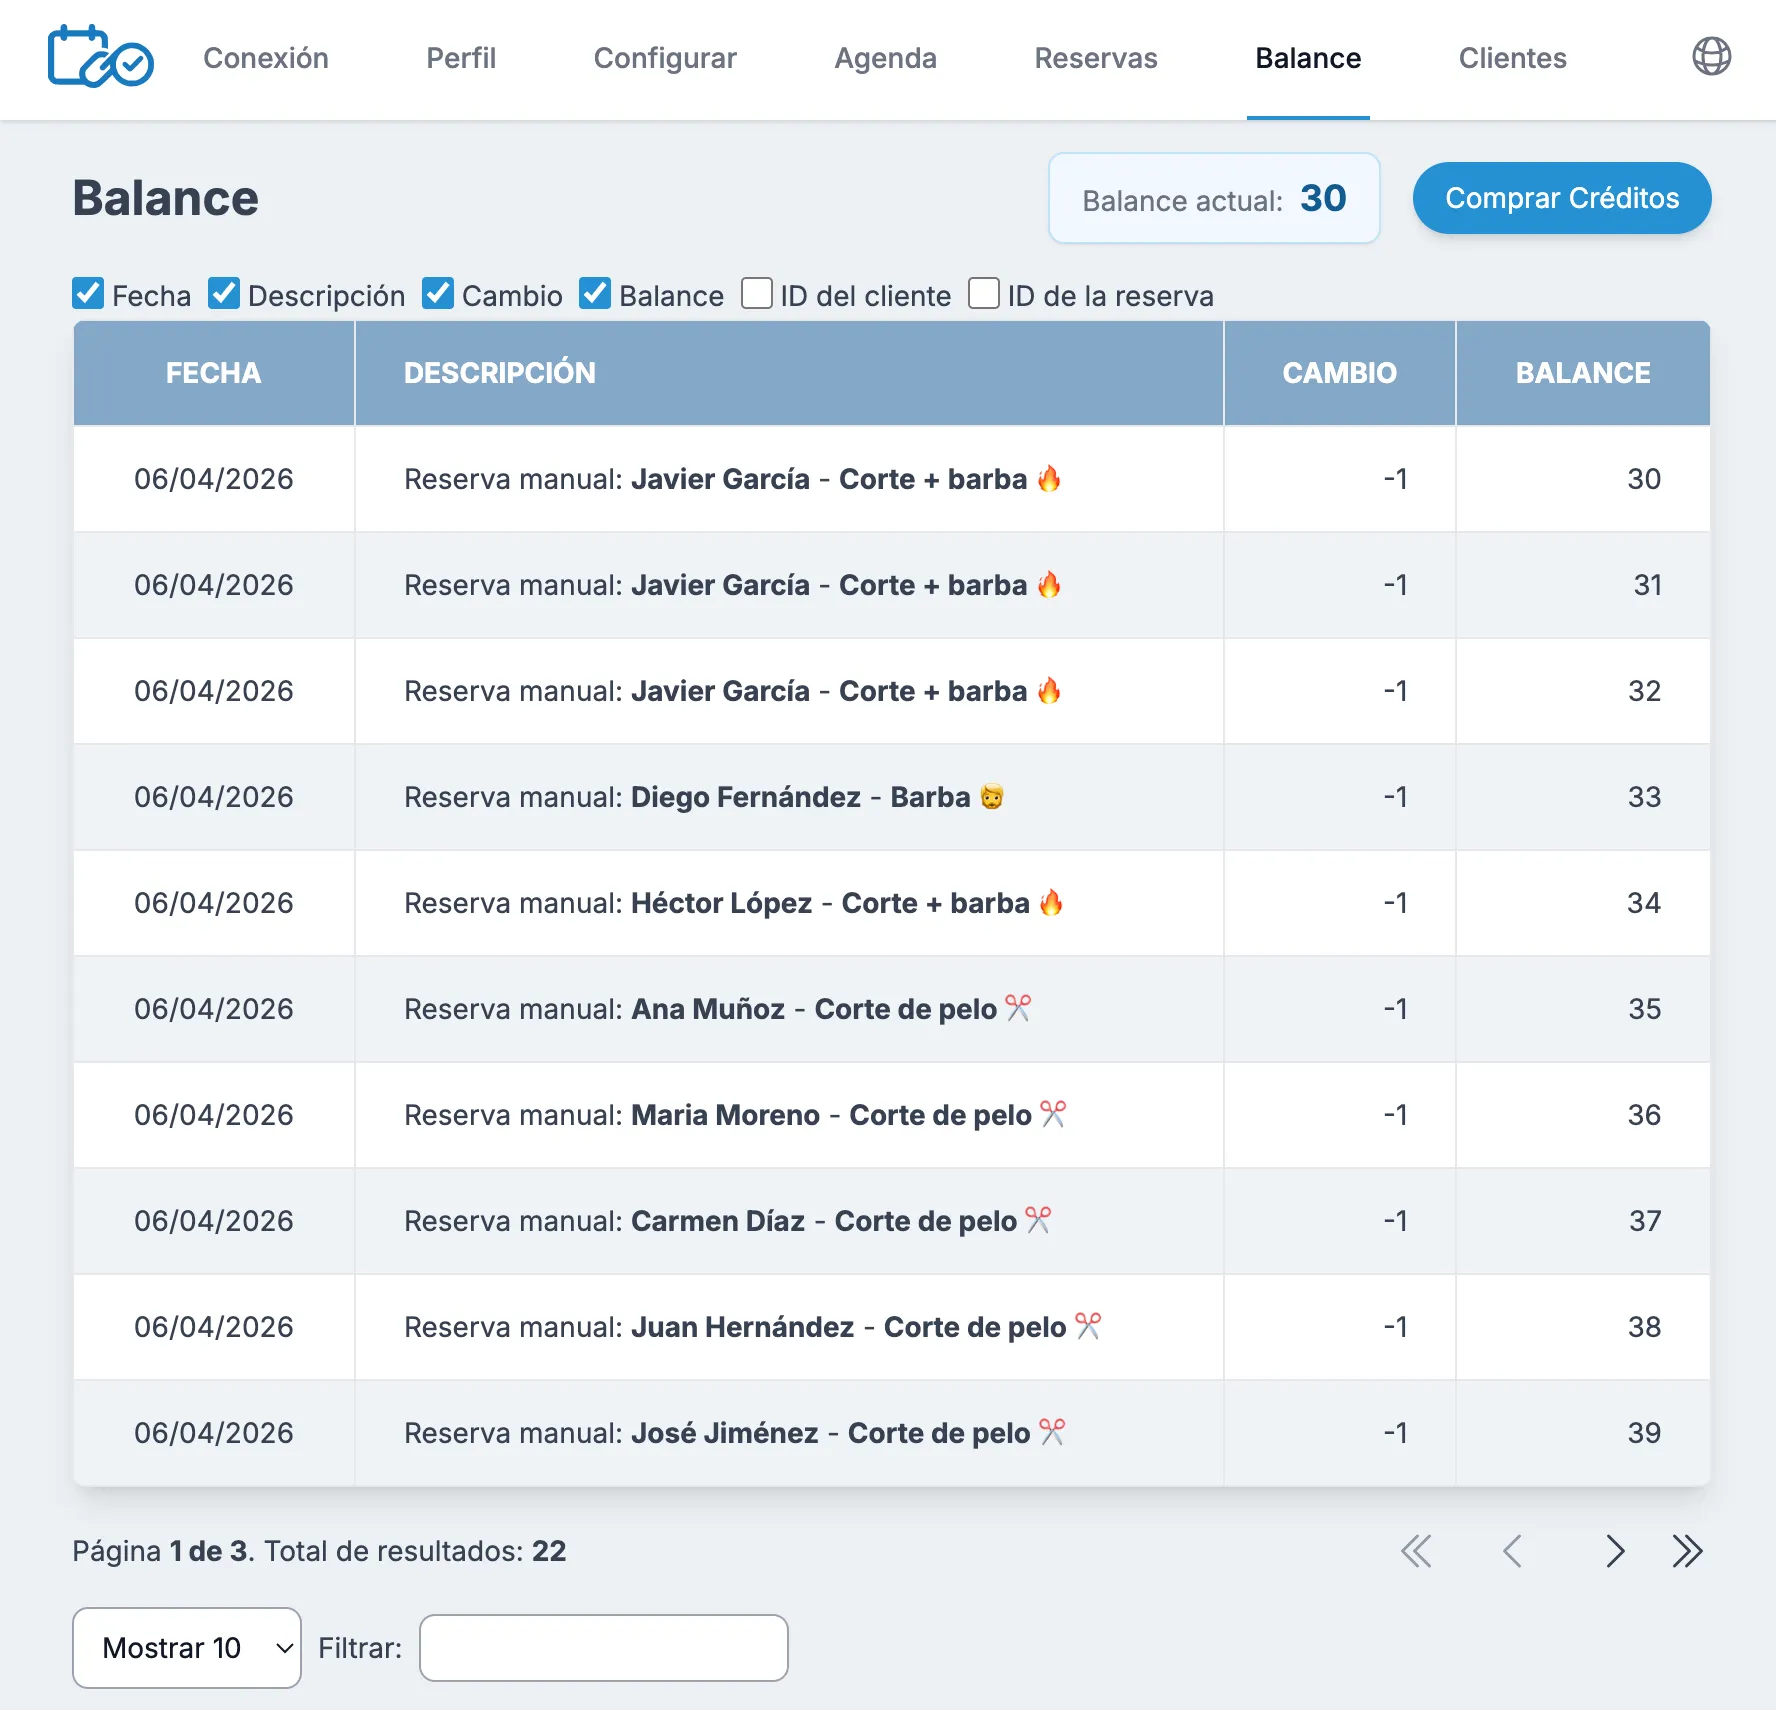
Task: Toggle the Cambio column checkbox
Action: point(438,294)
